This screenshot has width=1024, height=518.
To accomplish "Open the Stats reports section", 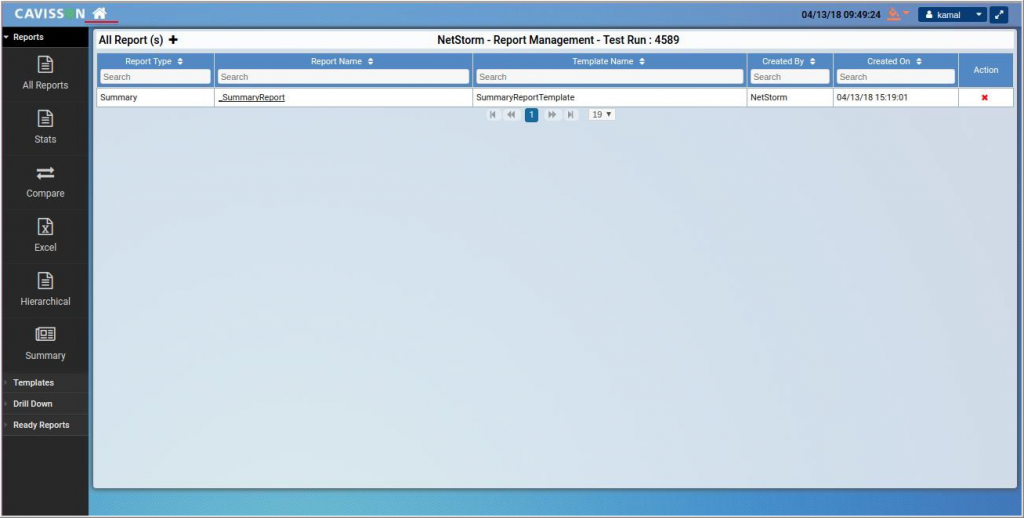I will point(45,128).
